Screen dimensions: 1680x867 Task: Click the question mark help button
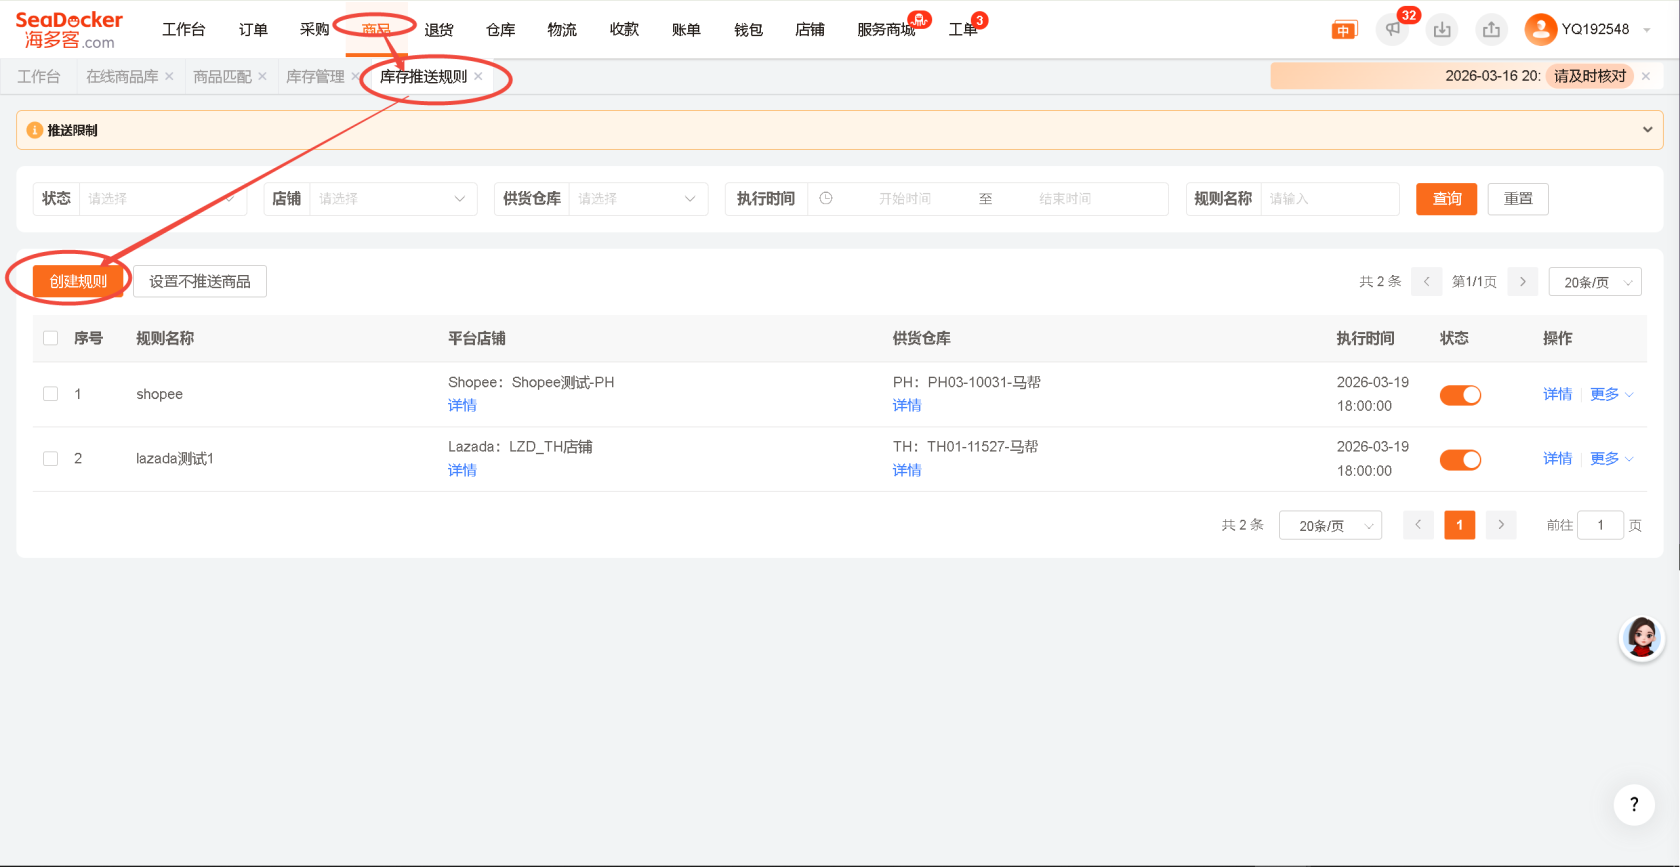(x=1634, y=804)
